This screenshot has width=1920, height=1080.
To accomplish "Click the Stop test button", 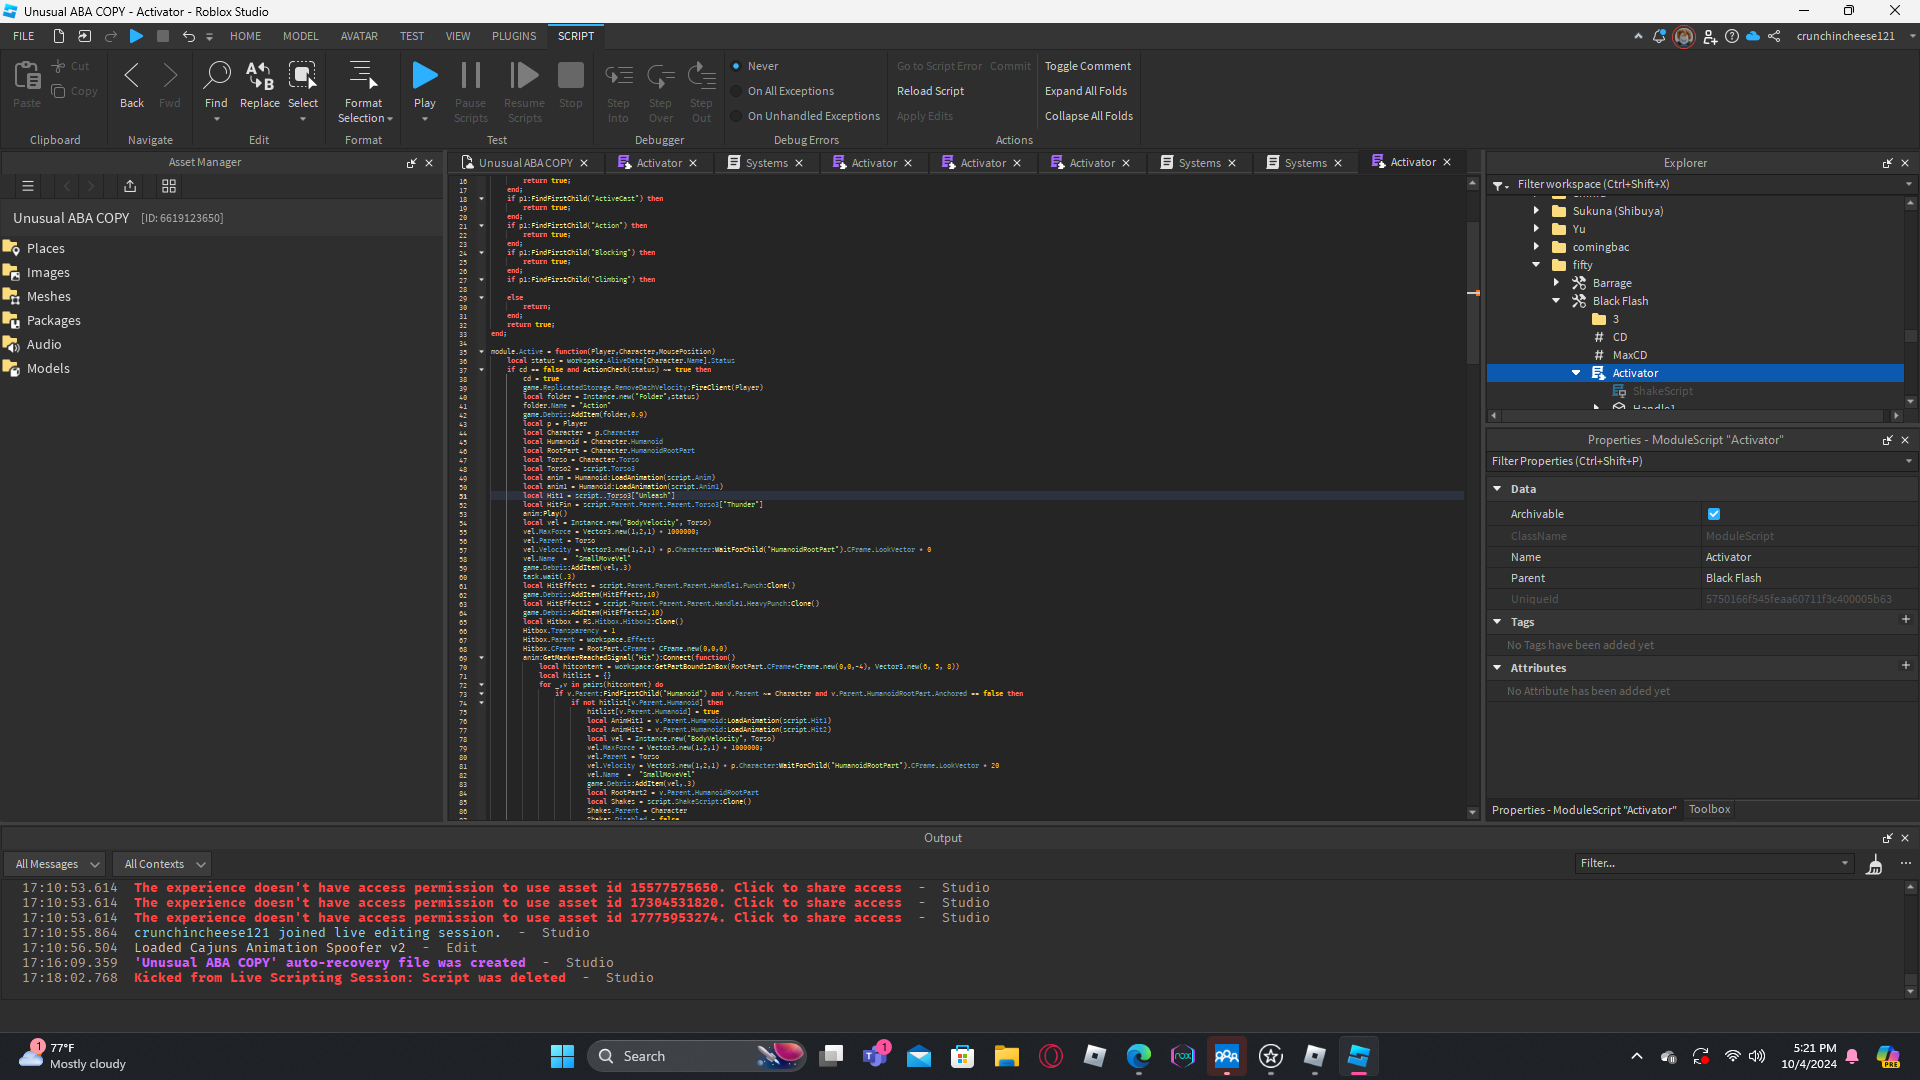I will click(571, 84).
